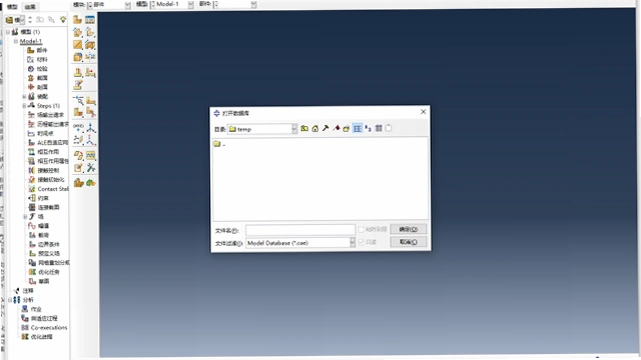The width and height of the screenshot is (641, 360).
Task: Select the Amplitudes tree item
Action: coord(43,226)
